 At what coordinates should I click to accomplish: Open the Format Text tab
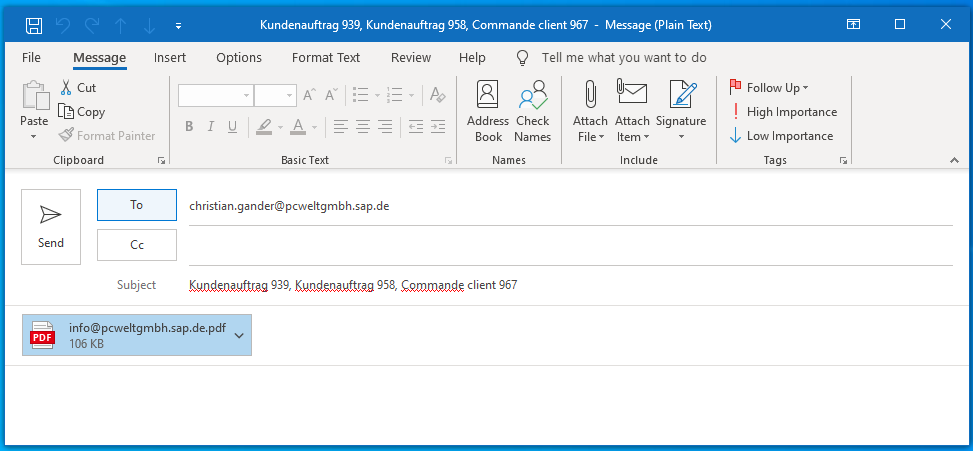pyautogui.click(x=326, y=58)
